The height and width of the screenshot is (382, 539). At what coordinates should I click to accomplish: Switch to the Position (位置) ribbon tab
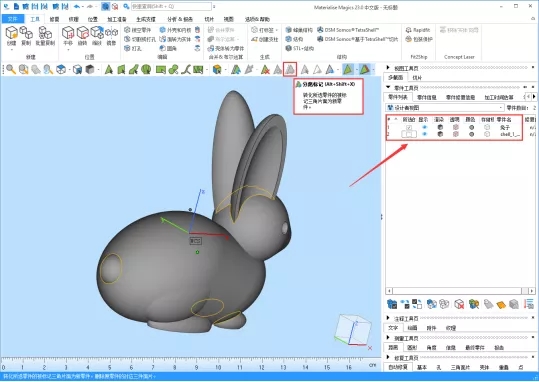pyautogui.click(x=93, y=19)
